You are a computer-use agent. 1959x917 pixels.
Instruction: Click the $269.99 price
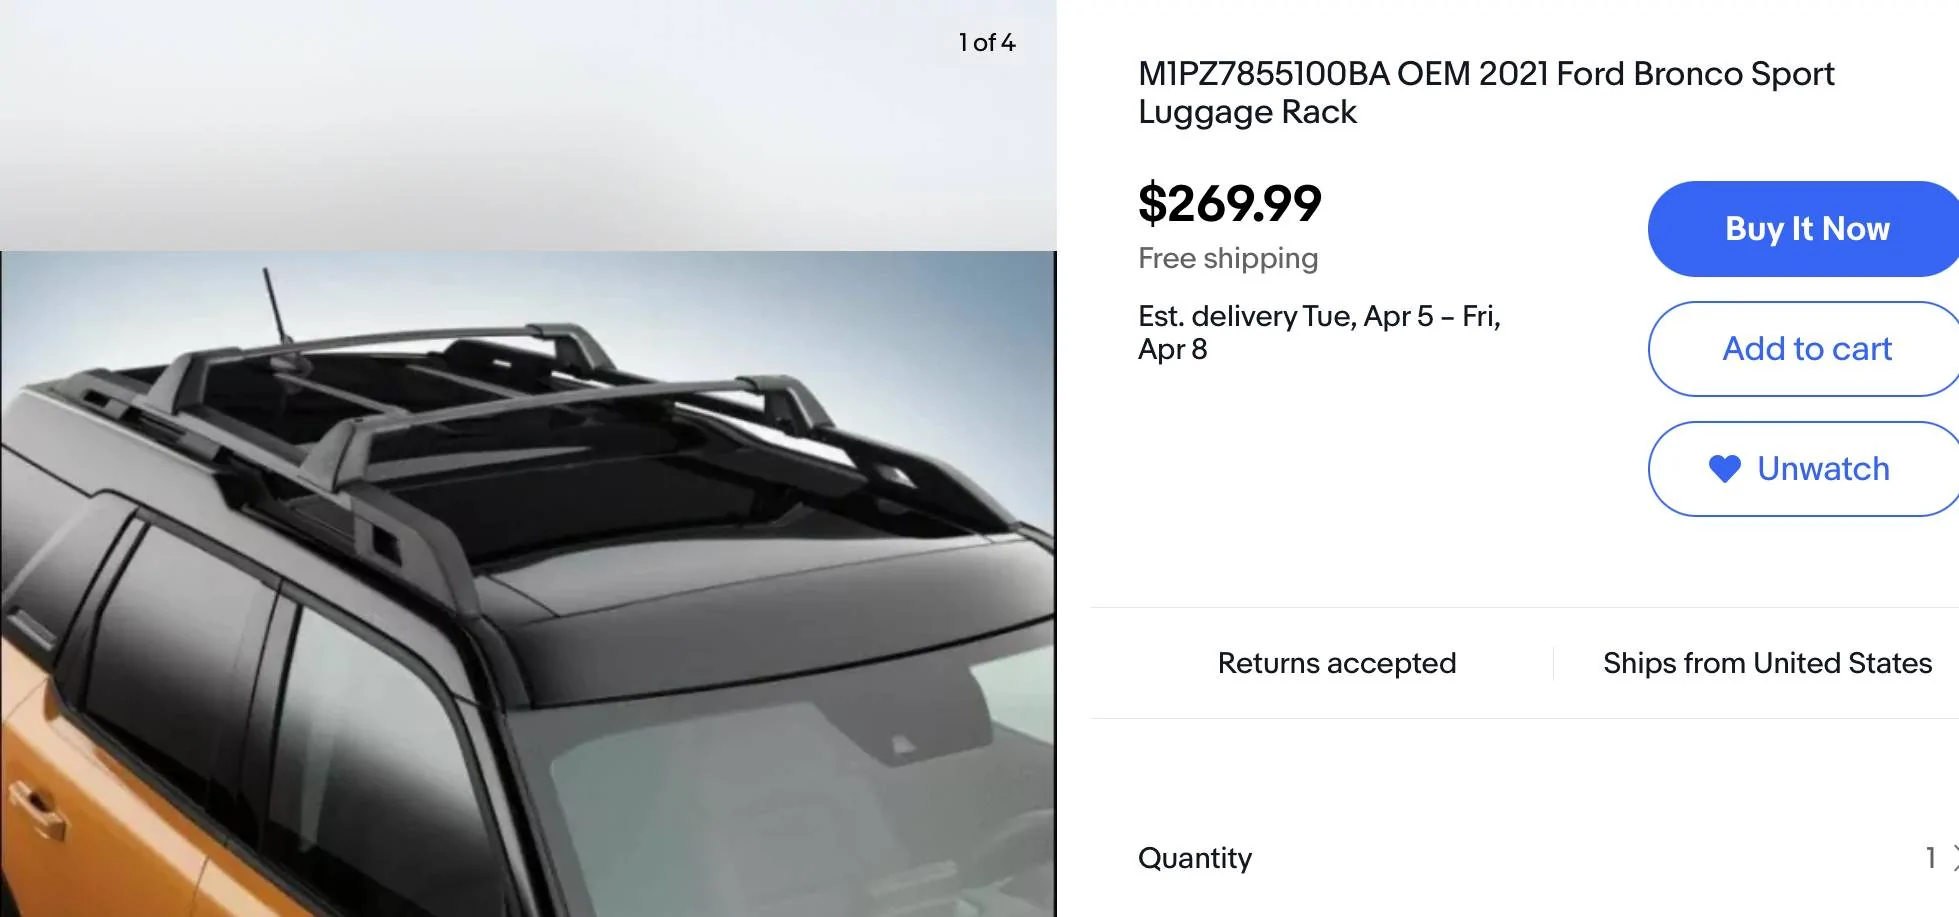[x=1229, y=204]
